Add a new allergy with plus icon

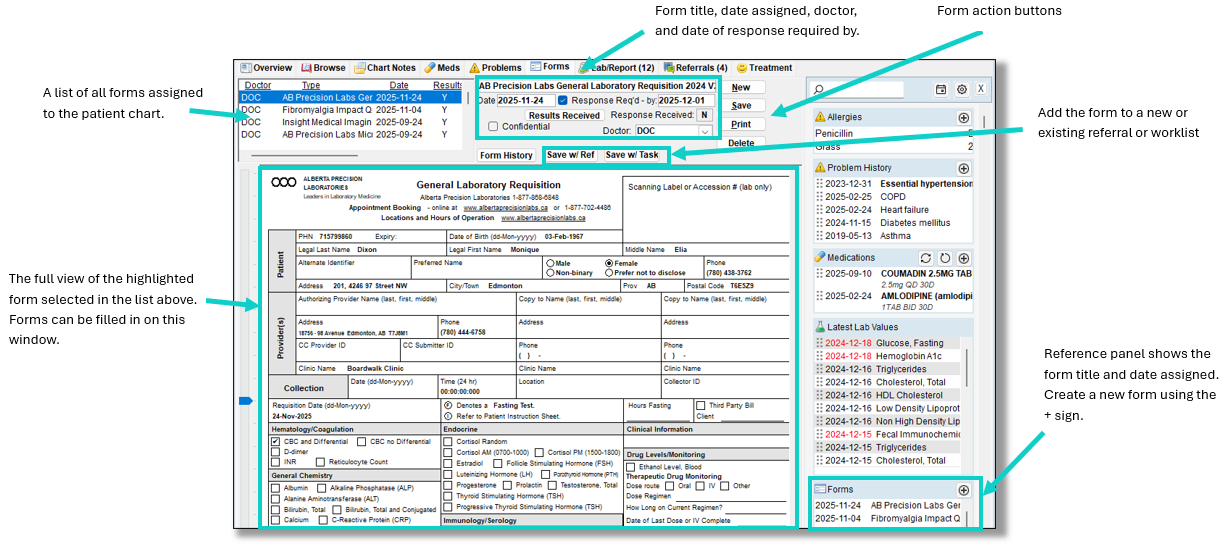963,117
